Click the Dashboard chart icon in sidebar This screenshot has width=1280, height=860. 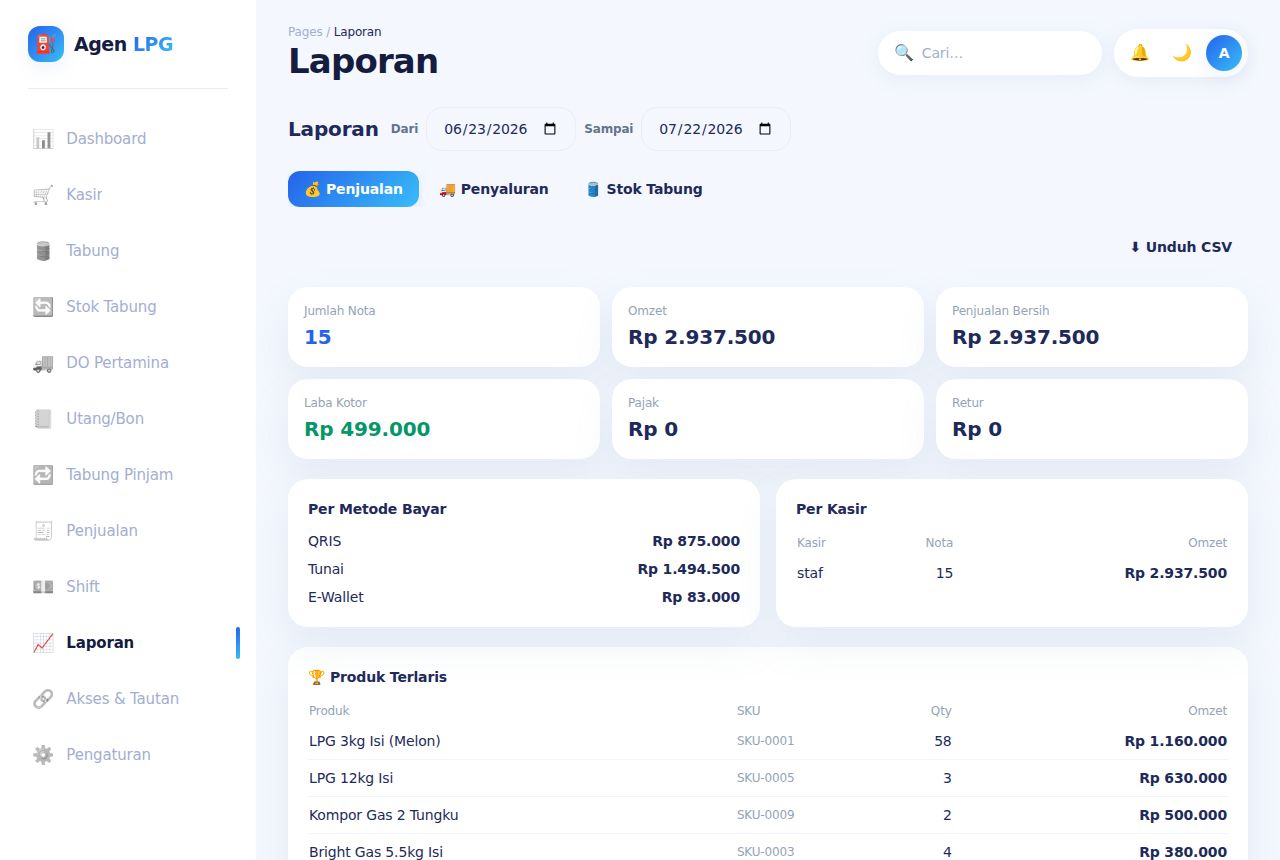pos(43,139)
